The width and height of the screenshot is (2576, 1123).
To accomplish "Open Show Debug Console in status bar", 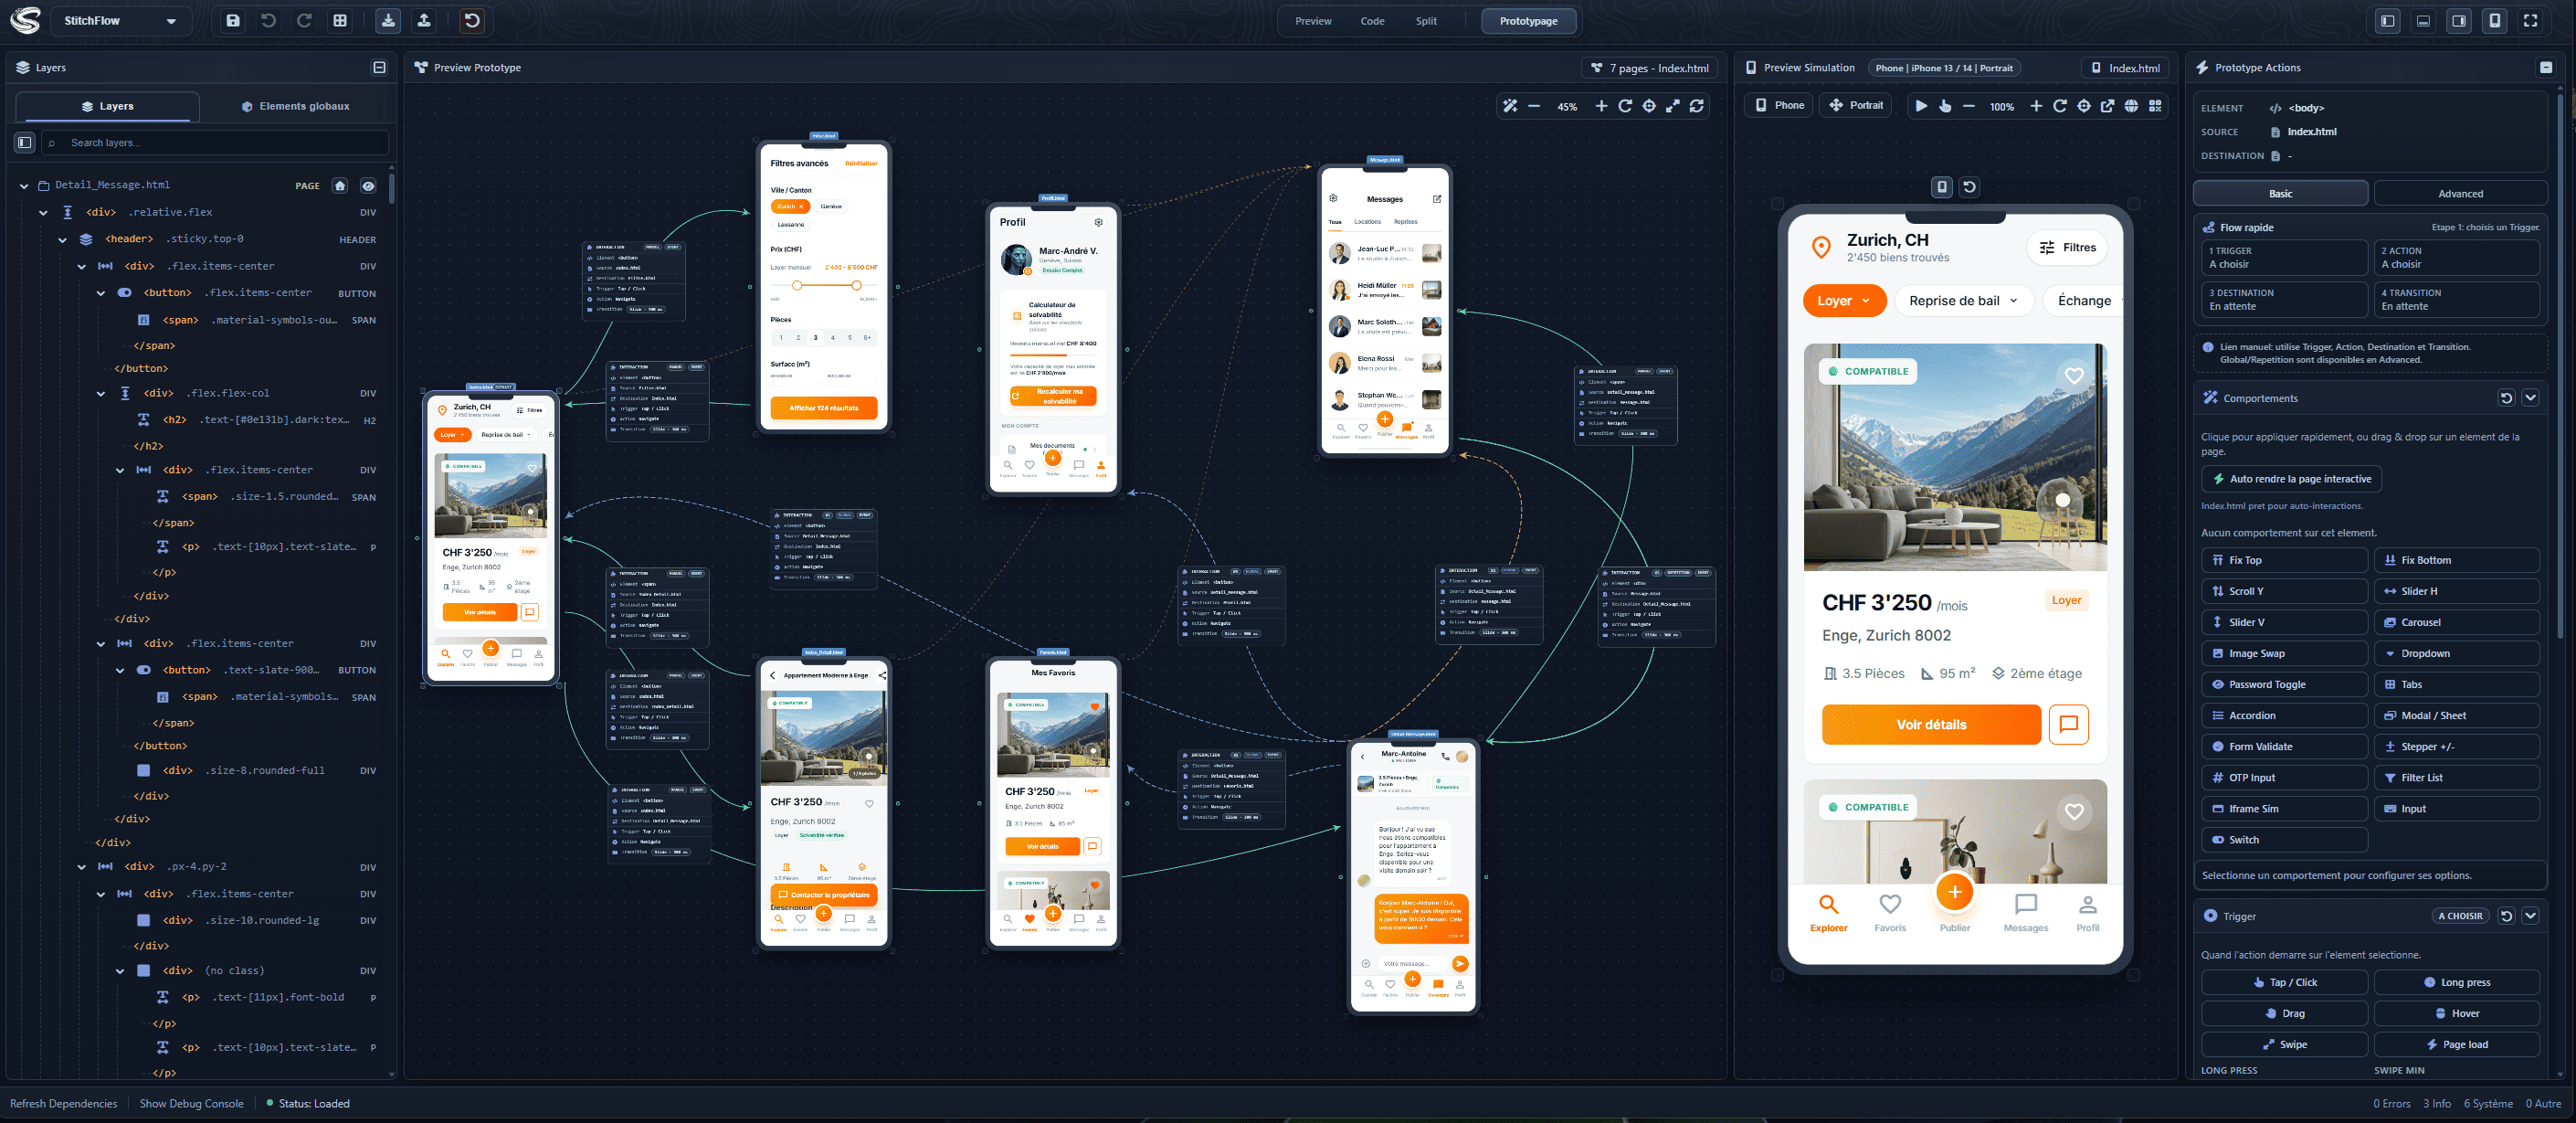I will point(191,1104).
